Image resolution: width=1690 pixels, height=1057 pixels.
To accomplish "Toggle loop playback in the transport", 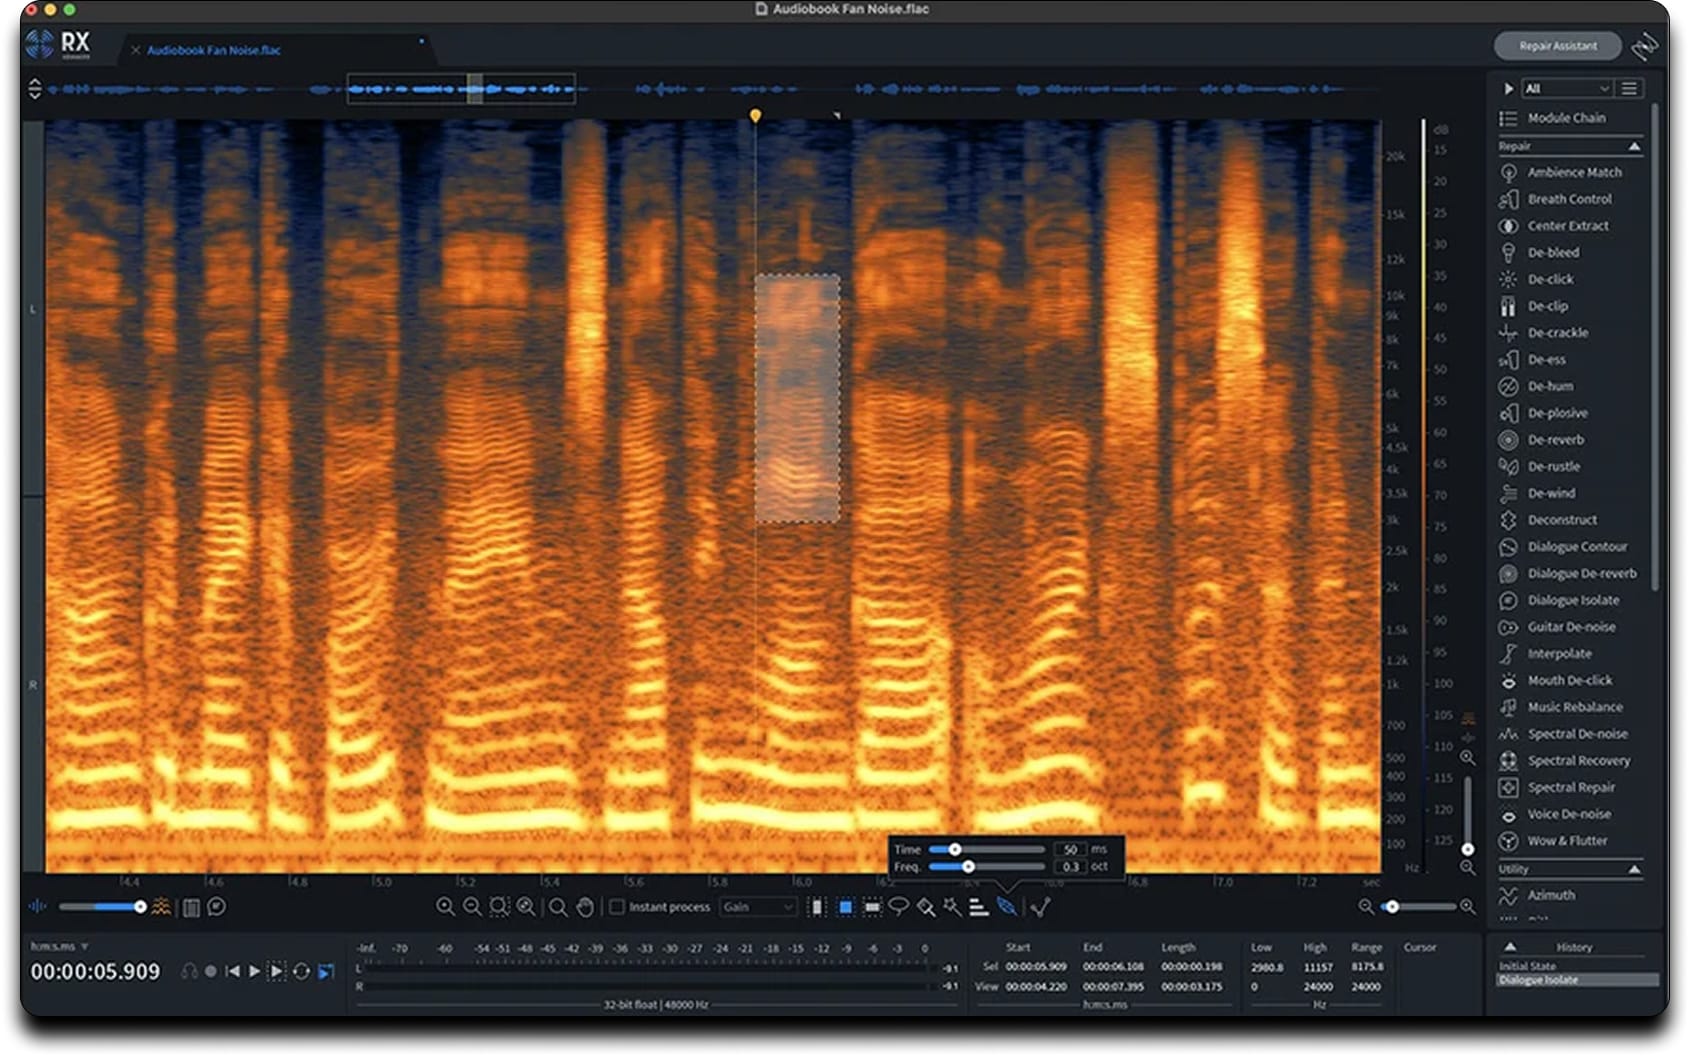I will 302,971.
